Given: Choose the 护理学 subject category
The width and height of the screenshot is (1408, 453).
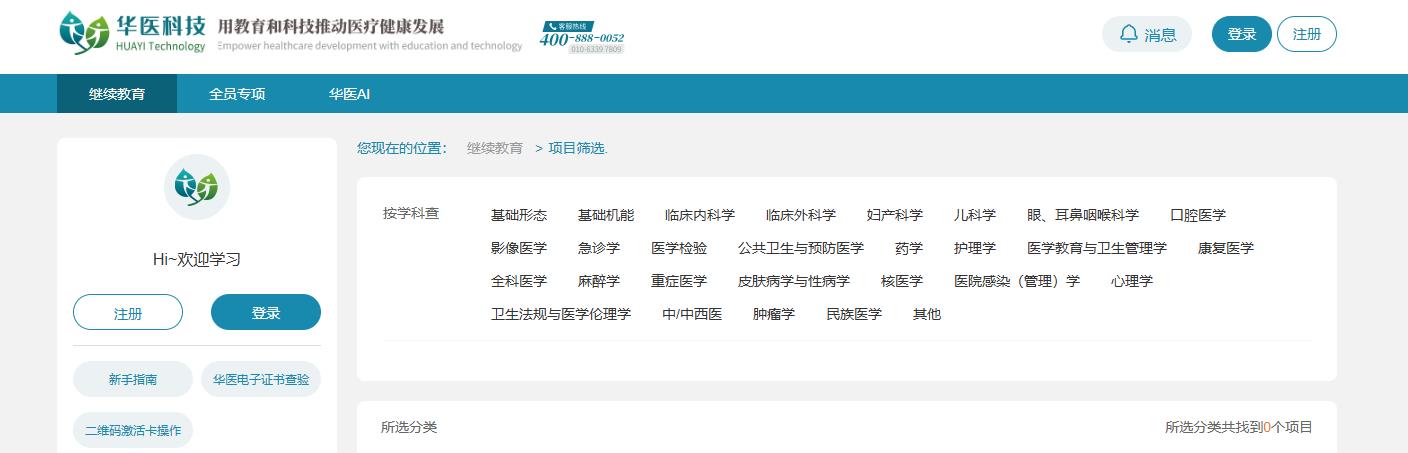Looking at the screenshot, I should (974, 248).
